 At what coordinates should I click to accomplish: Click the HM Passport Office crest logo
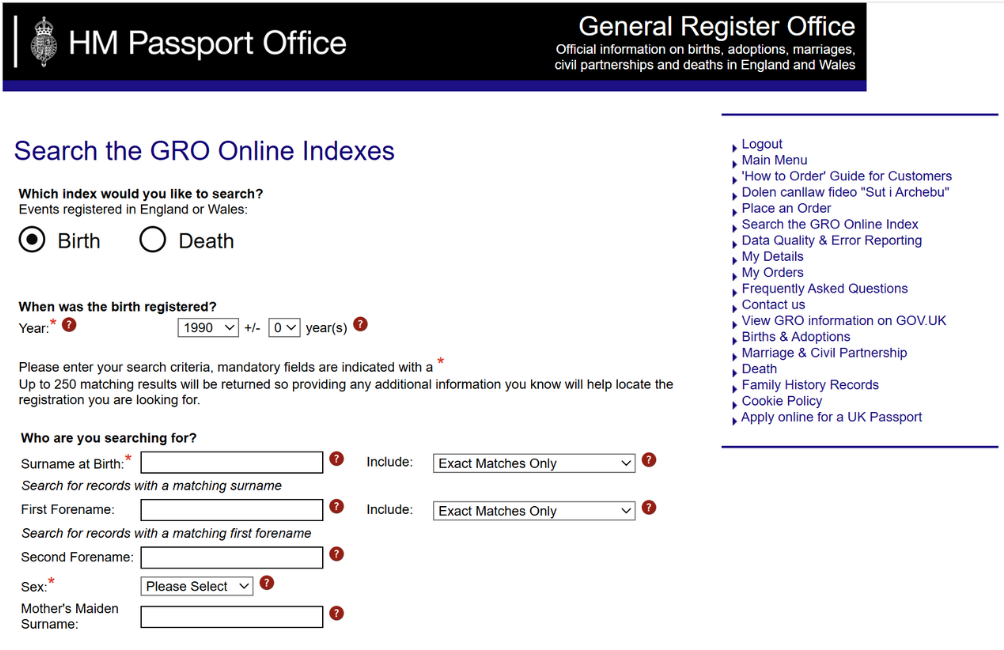pos(44,41)
